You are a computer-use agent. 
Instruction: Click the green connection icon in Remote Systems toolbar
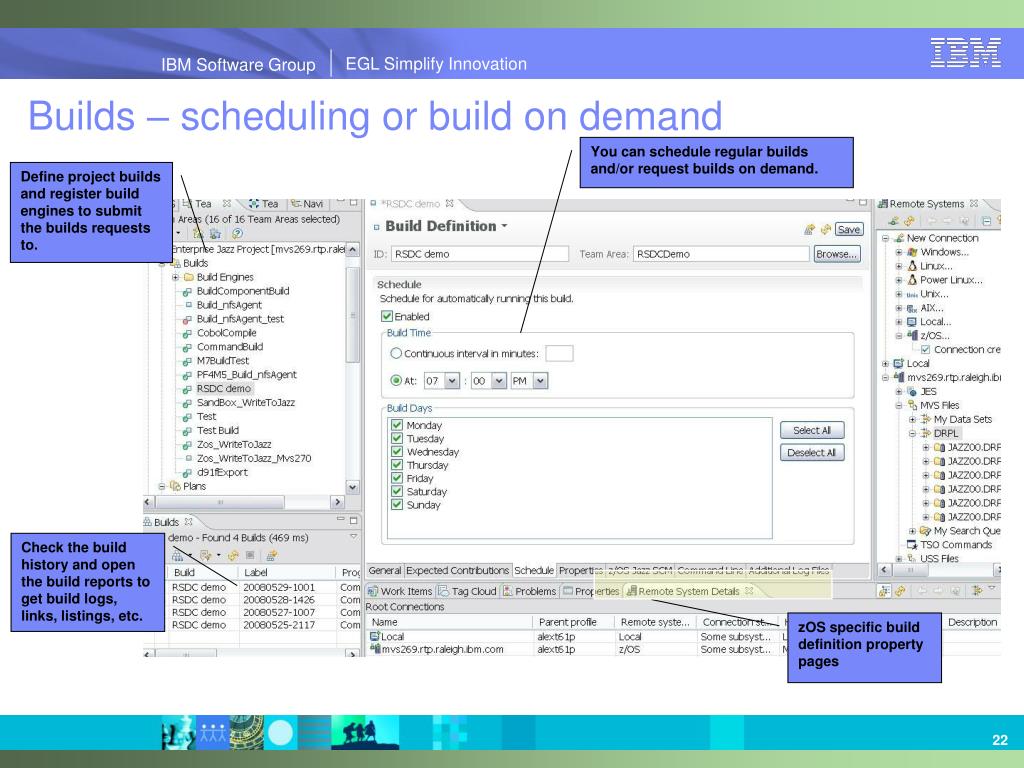[894, 221]
